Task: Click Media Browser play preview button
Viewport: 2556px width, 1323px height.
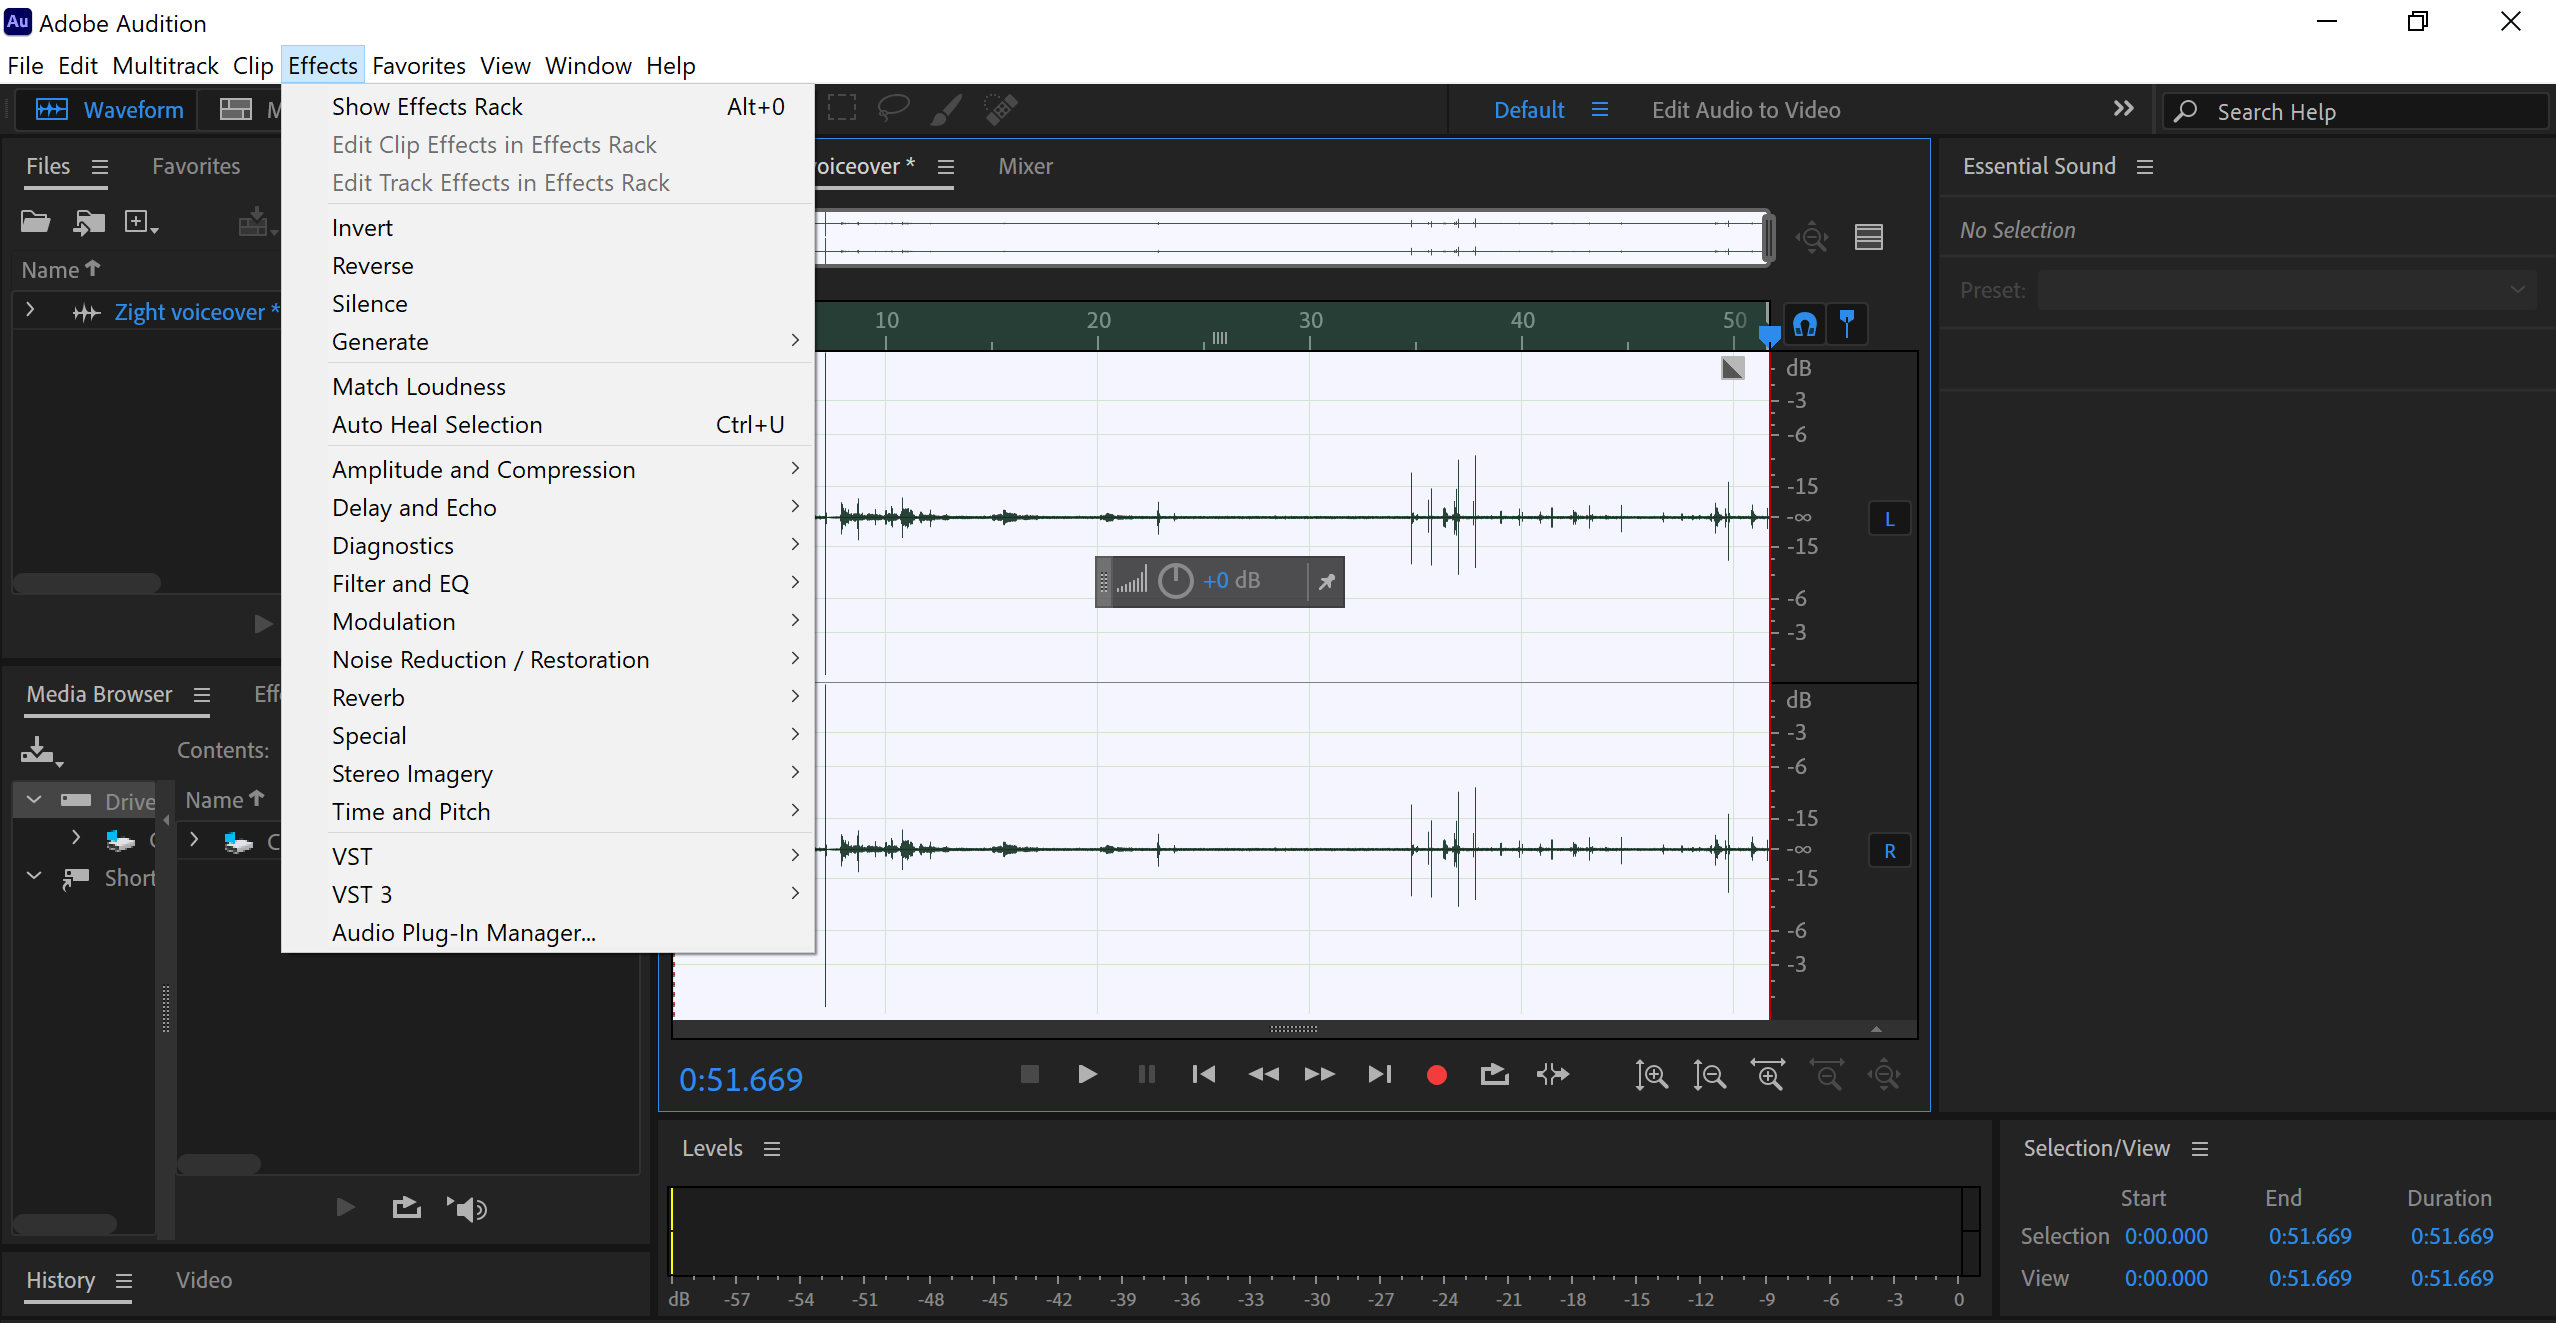Action: 345,1207
